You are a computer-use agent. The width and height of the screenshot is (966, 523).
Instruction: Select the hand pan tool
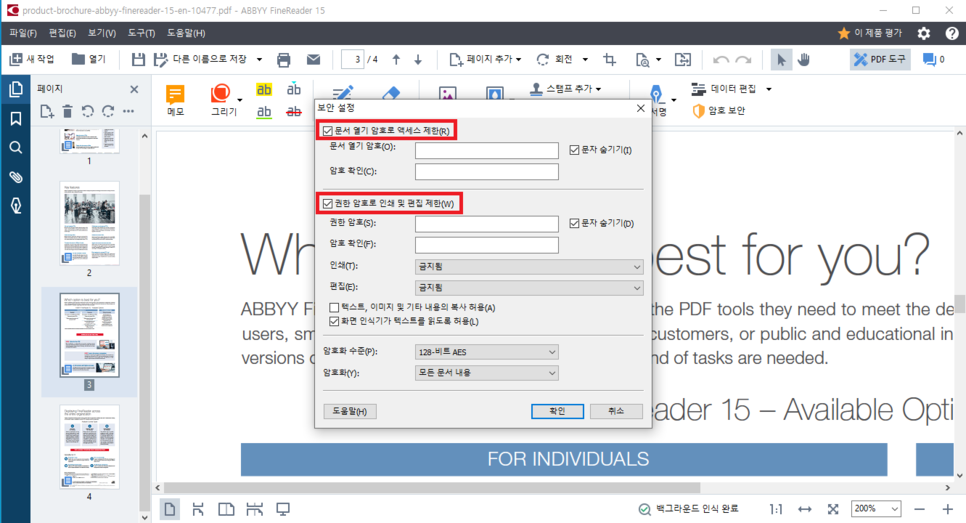[804, 60]
